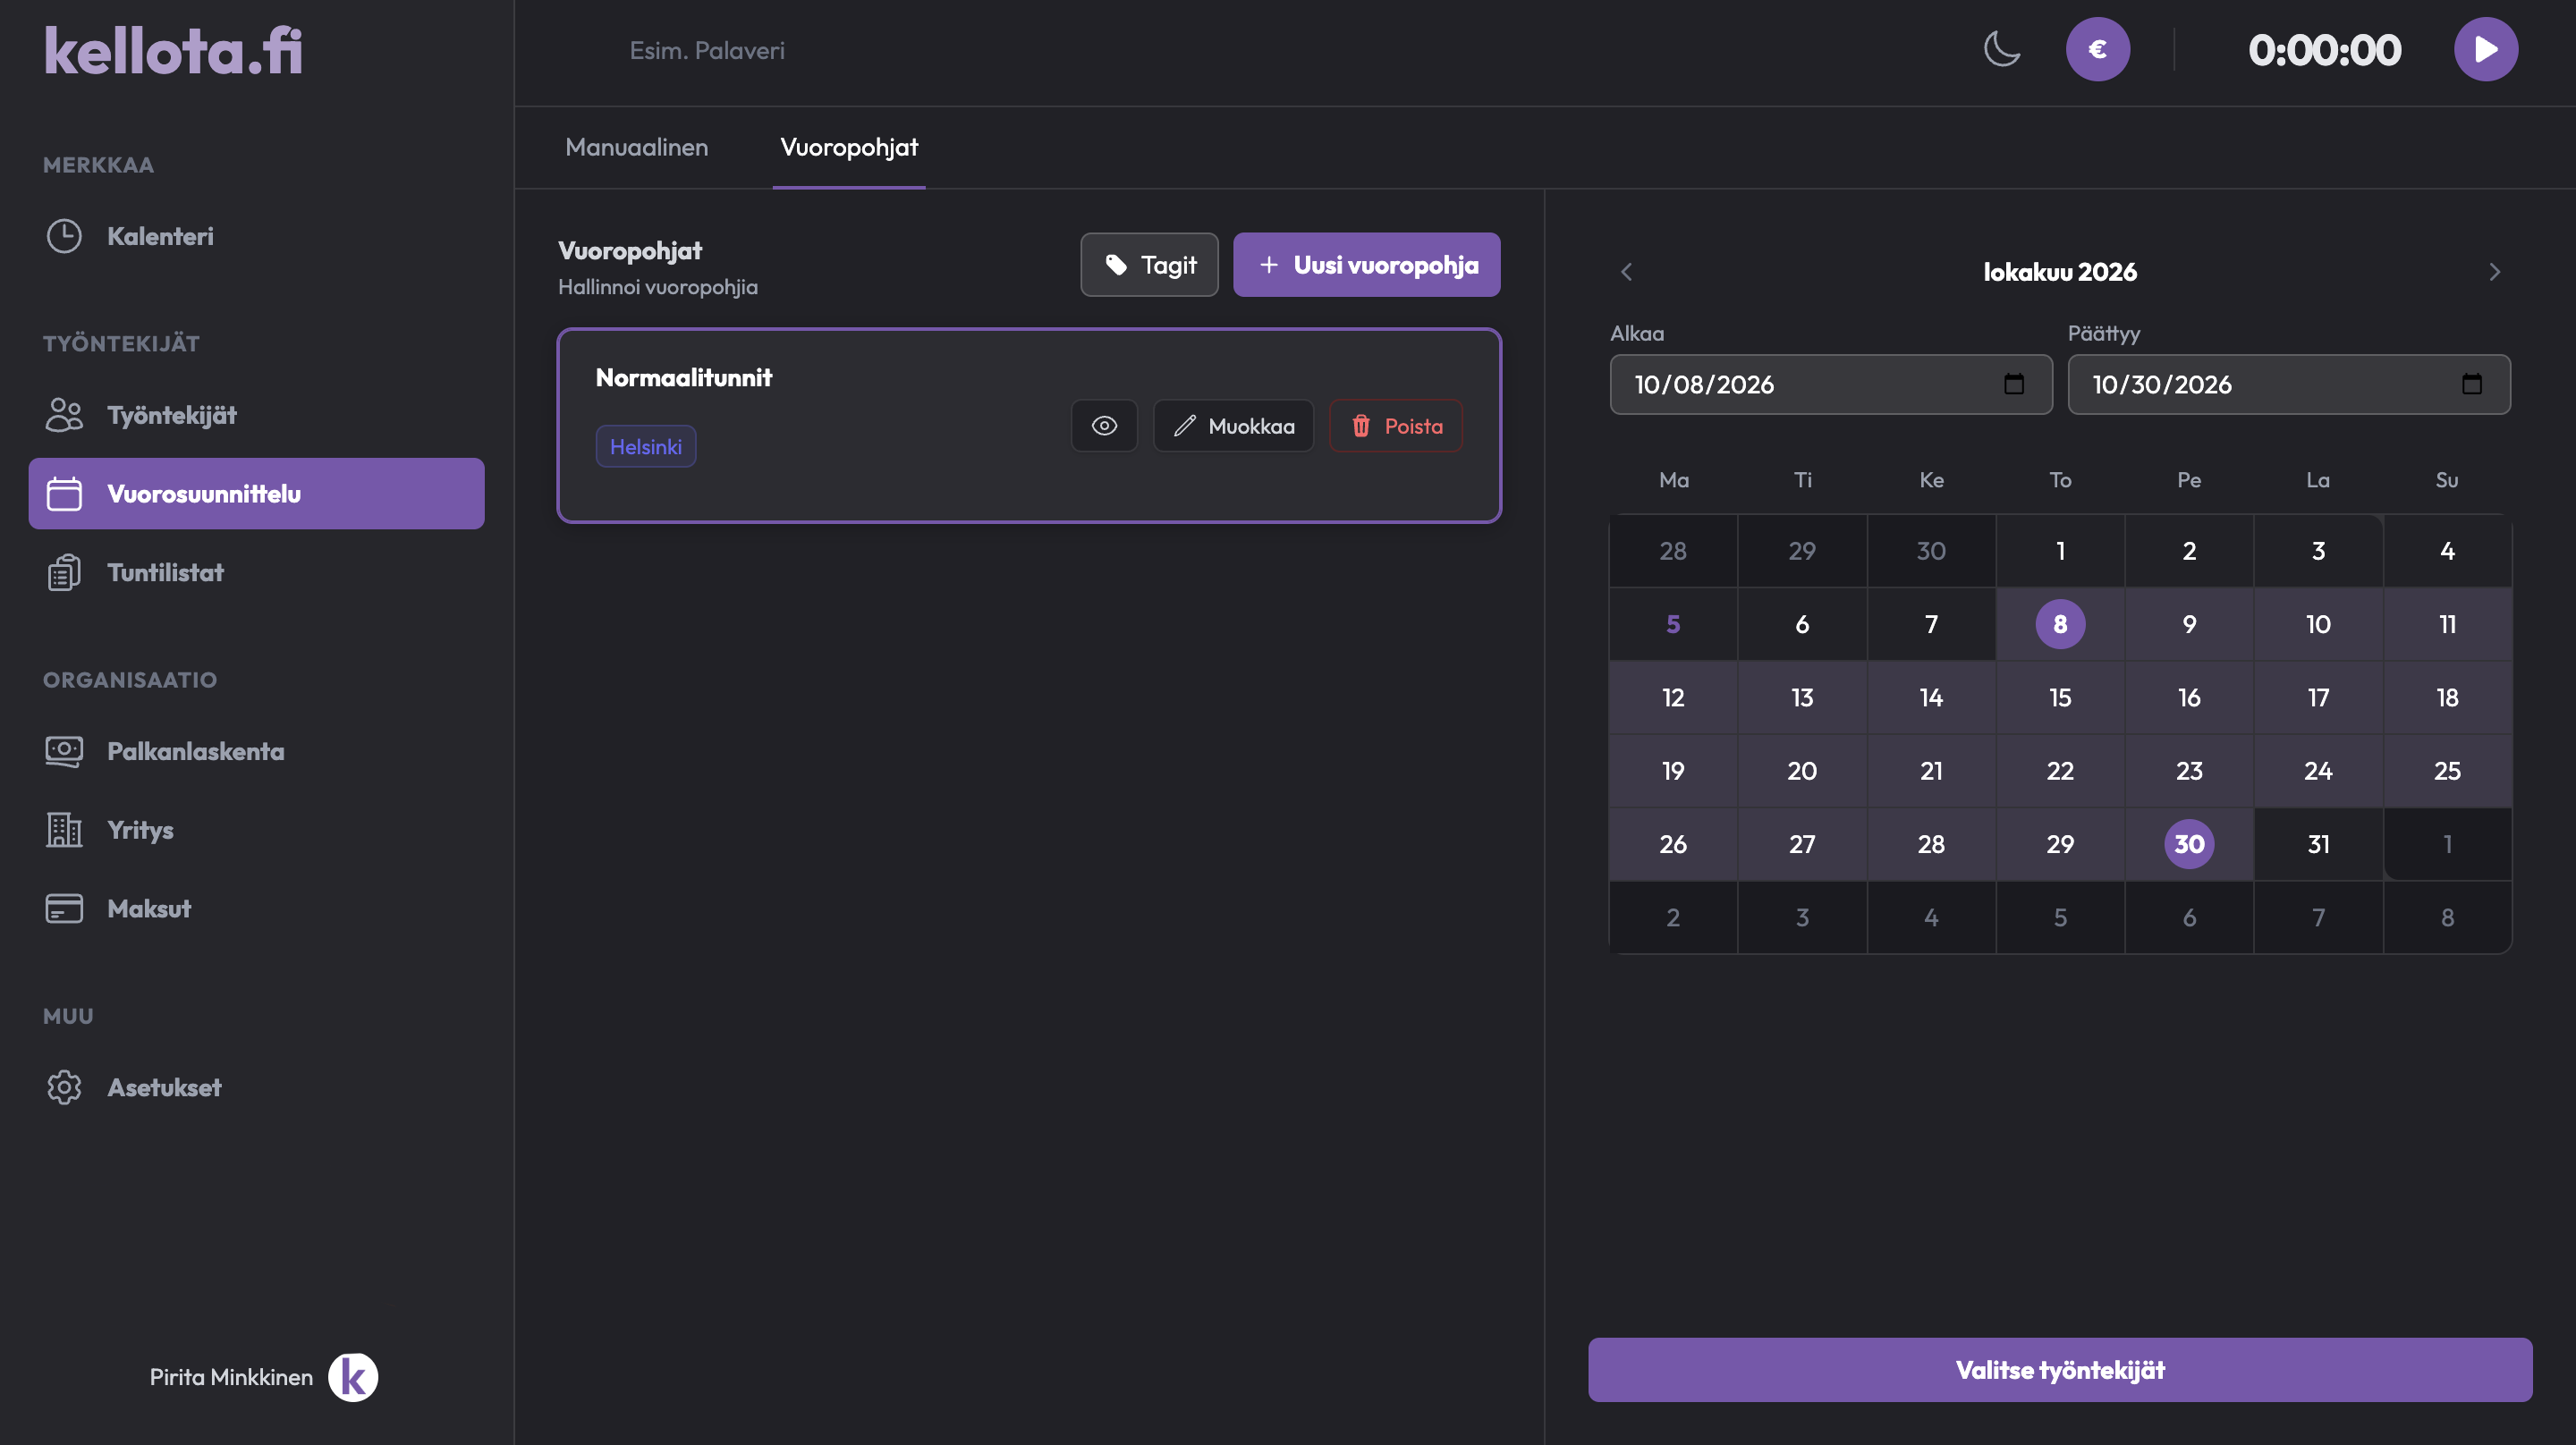Open Alkaa date picker icon
Viewport: 2576px width, 1445px height.
coord(2014,384)
